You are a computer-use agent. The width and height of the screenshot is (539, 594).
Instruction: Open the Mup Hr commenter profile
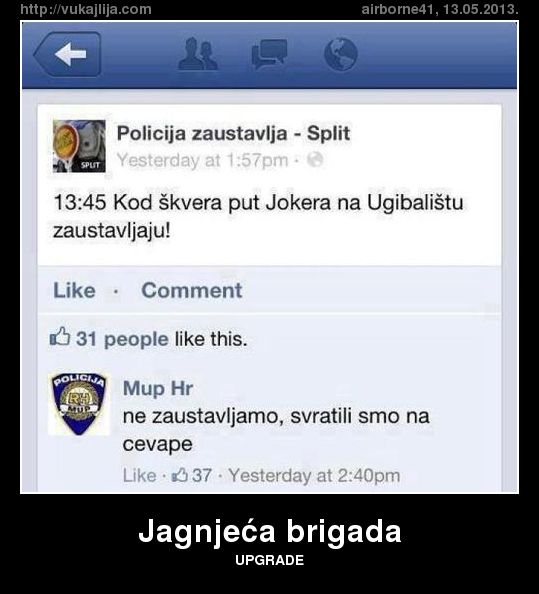click(x=158, y=388)
